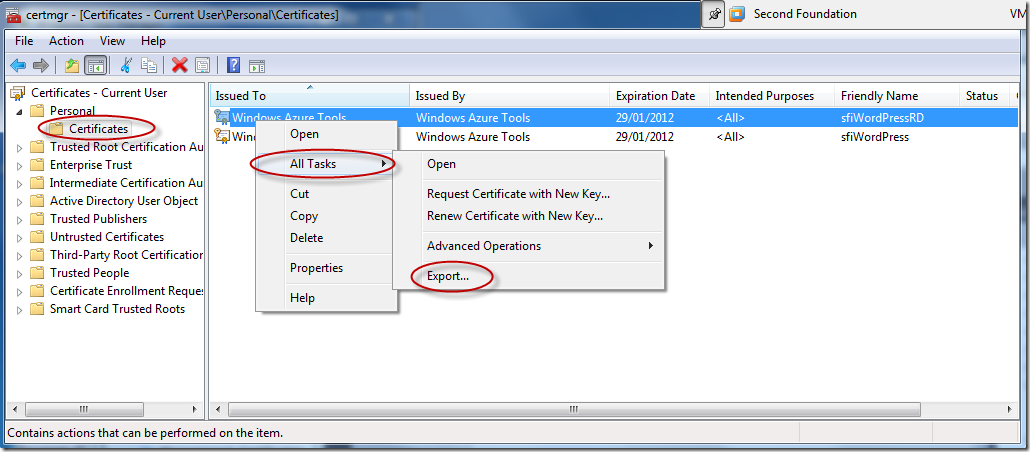Click the certmgr app icon in title bar
The height and width of the screenshot is (452, 1030).
(x=14, y=14)
